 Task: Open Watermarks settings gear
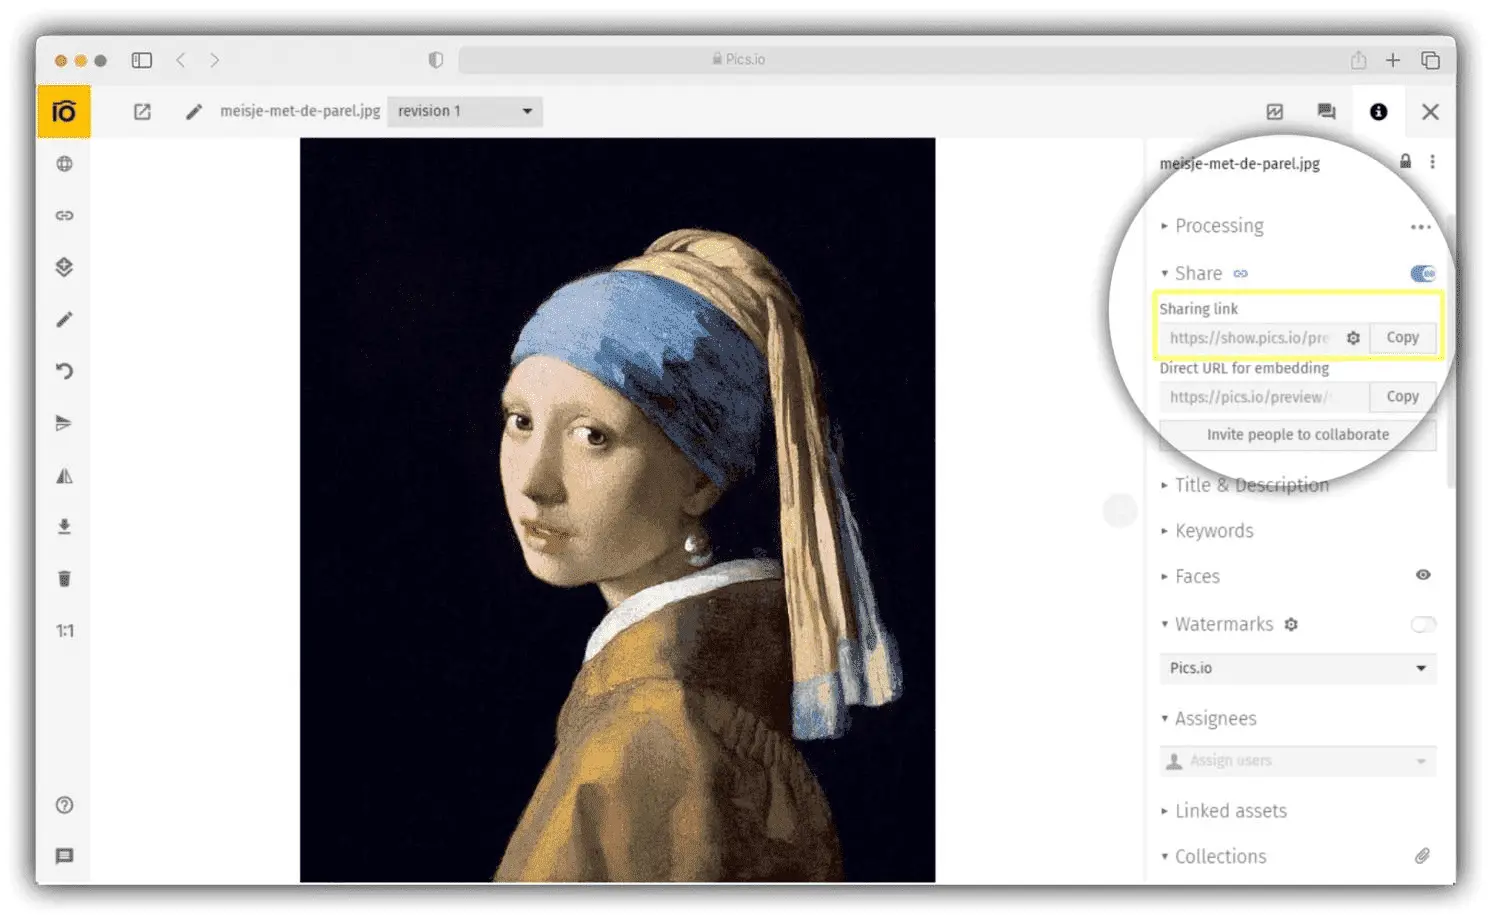pyautogui.click(x=1291, y=625)
